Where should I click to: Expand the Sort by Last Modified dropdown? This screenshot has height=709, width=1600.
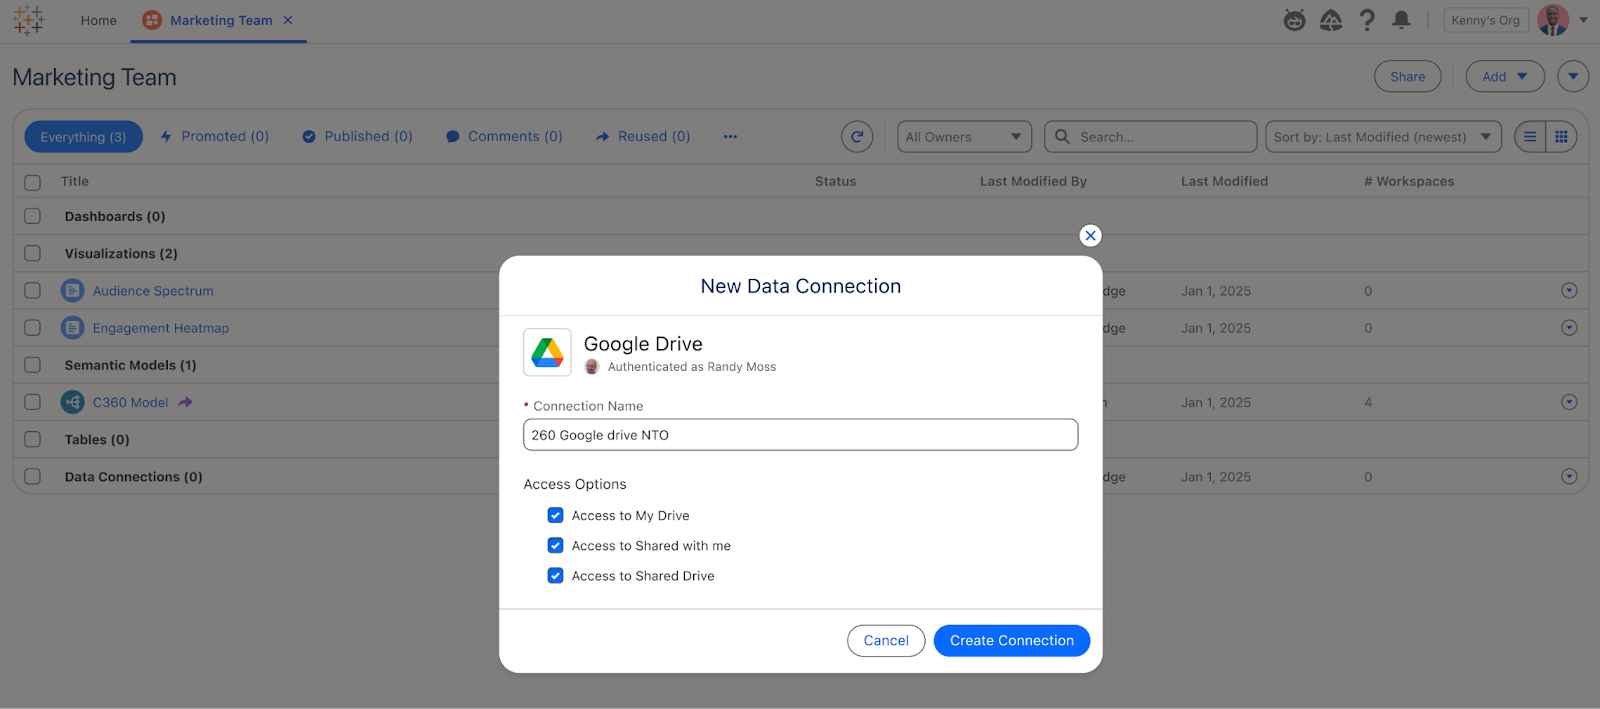(1382, 137)
